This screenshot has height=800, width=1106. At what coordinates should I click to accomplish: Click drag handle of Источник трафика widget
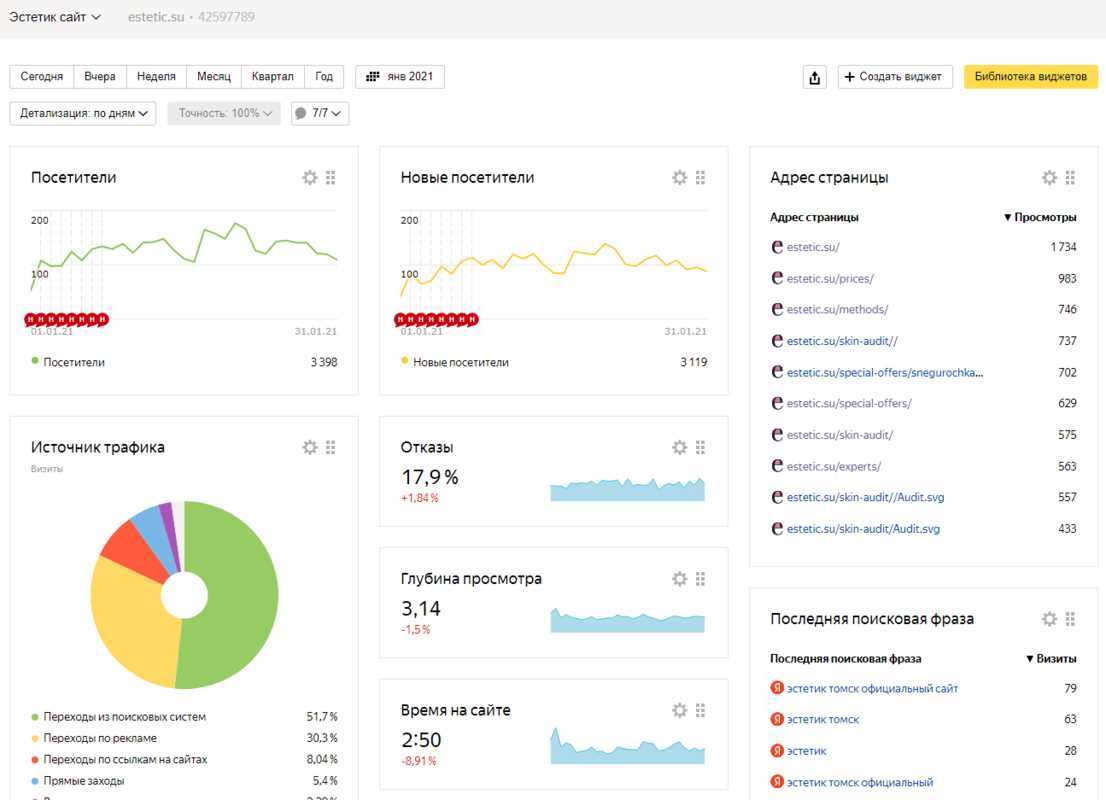pyautogui.click(x=331, y=447)
